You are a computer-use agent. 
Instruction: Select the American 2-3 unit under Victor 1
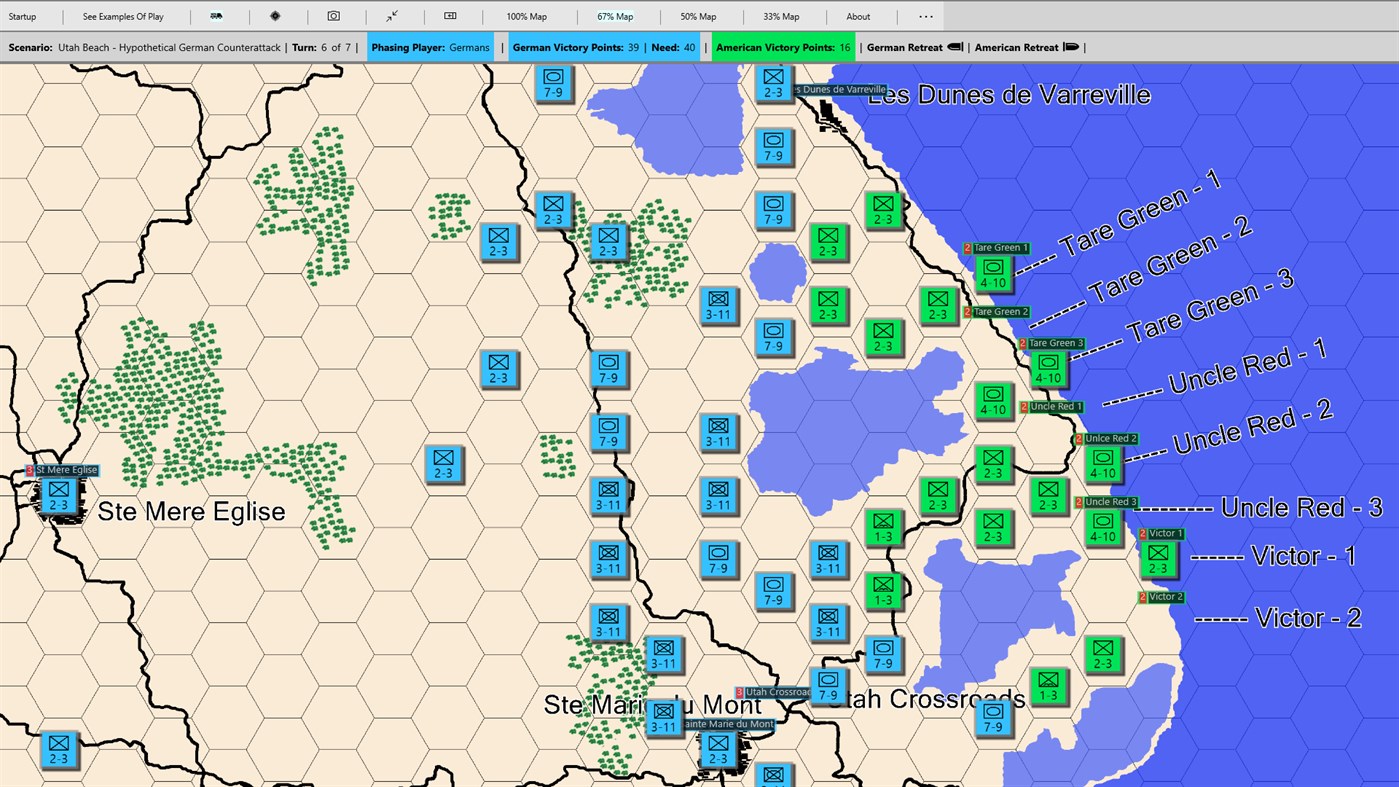[x=1158, y=558]
